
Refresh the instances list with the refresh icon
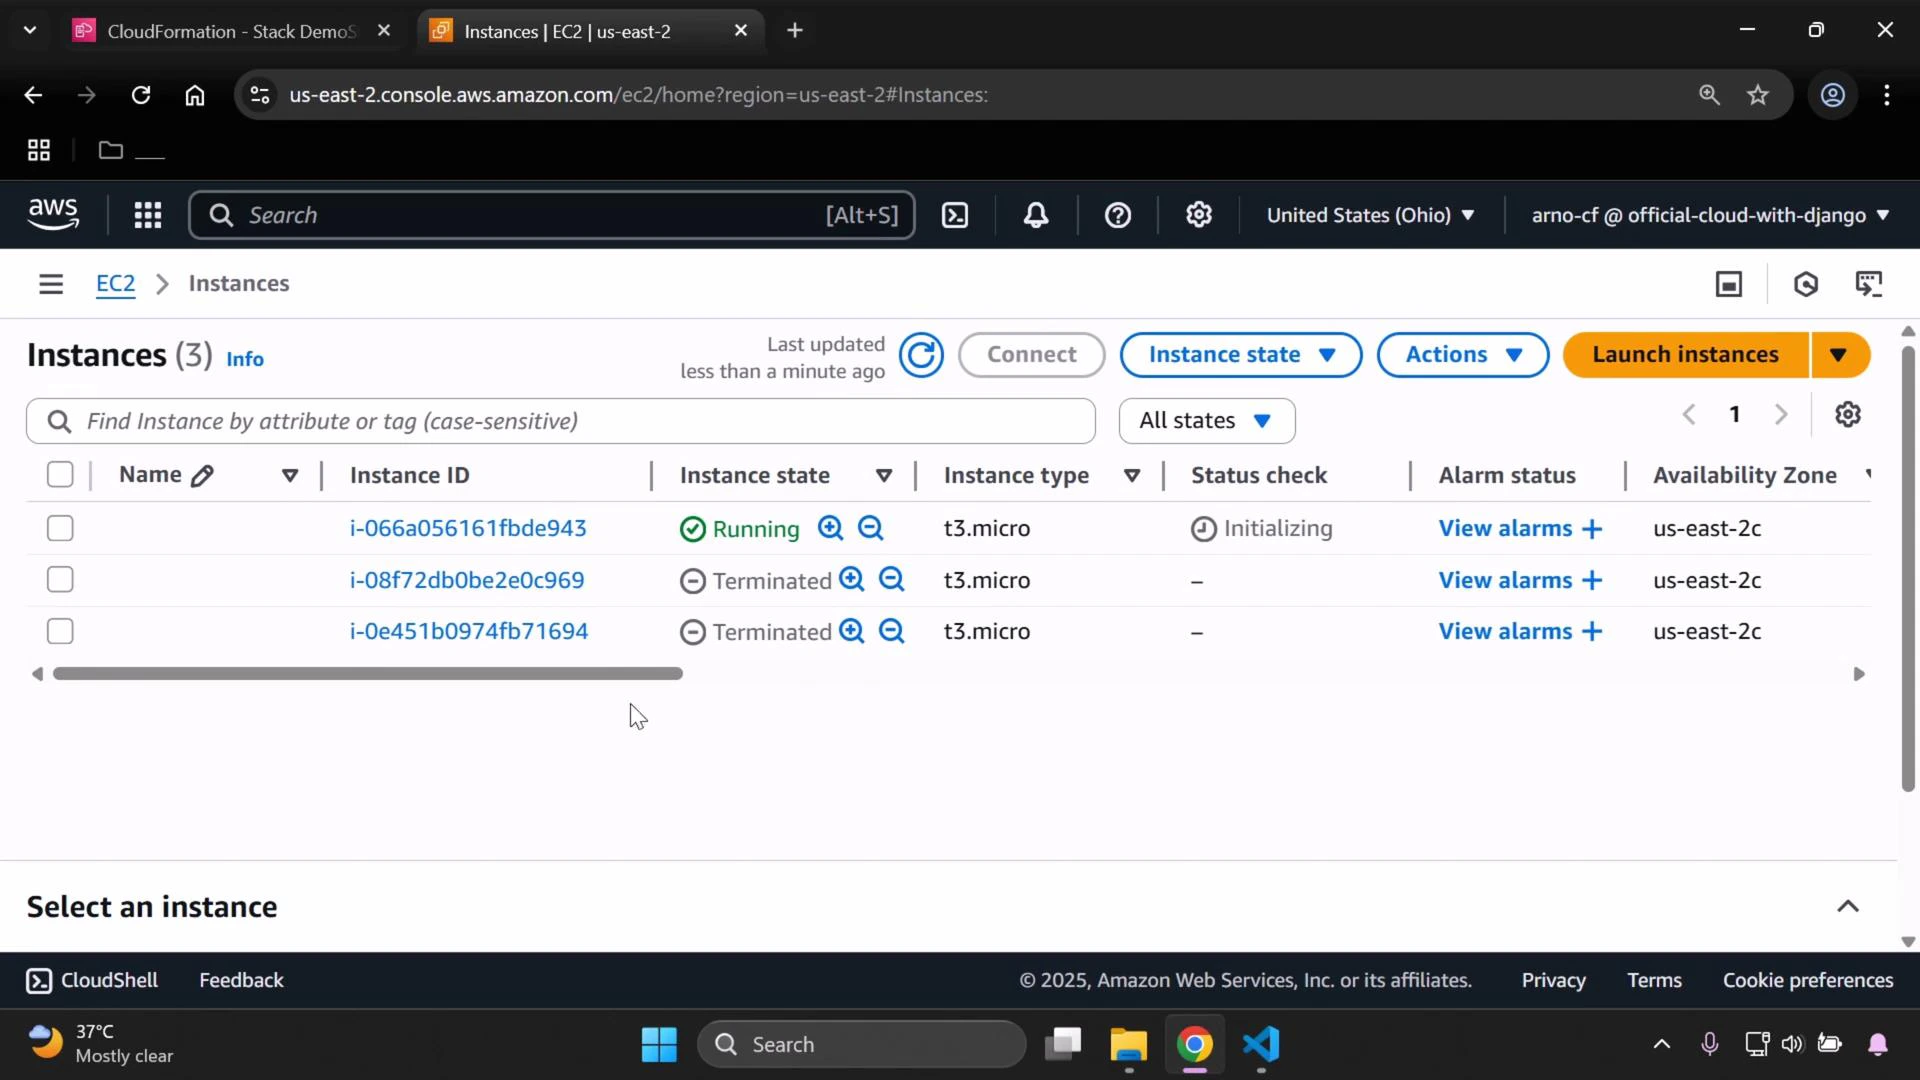[921, 356]
